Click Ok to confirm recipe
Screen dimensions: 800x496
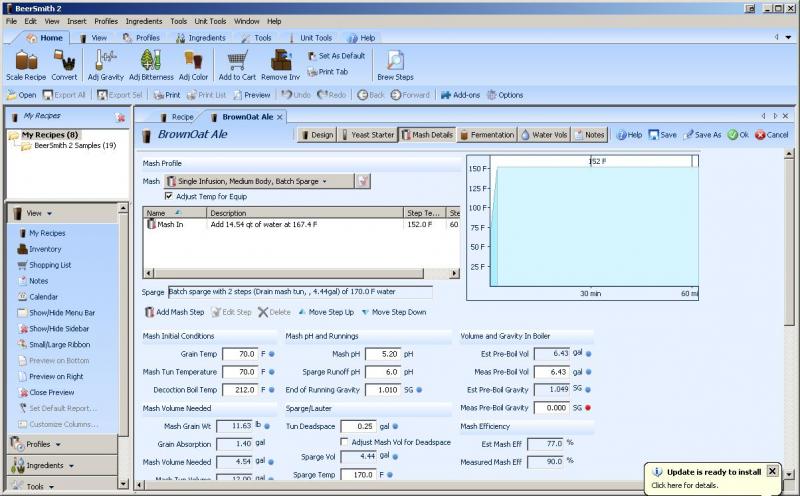[738, 135]
